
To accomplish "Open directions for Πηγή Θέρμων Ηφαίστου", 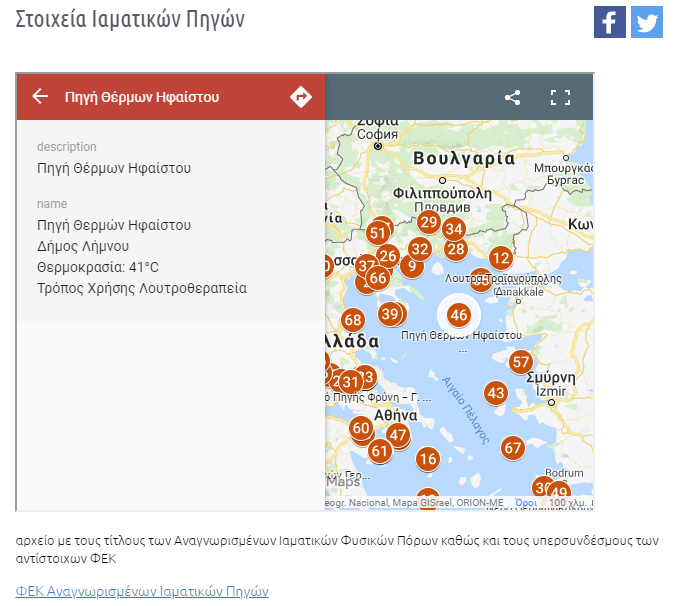I will pyautogui.click(x=300, y=97).
